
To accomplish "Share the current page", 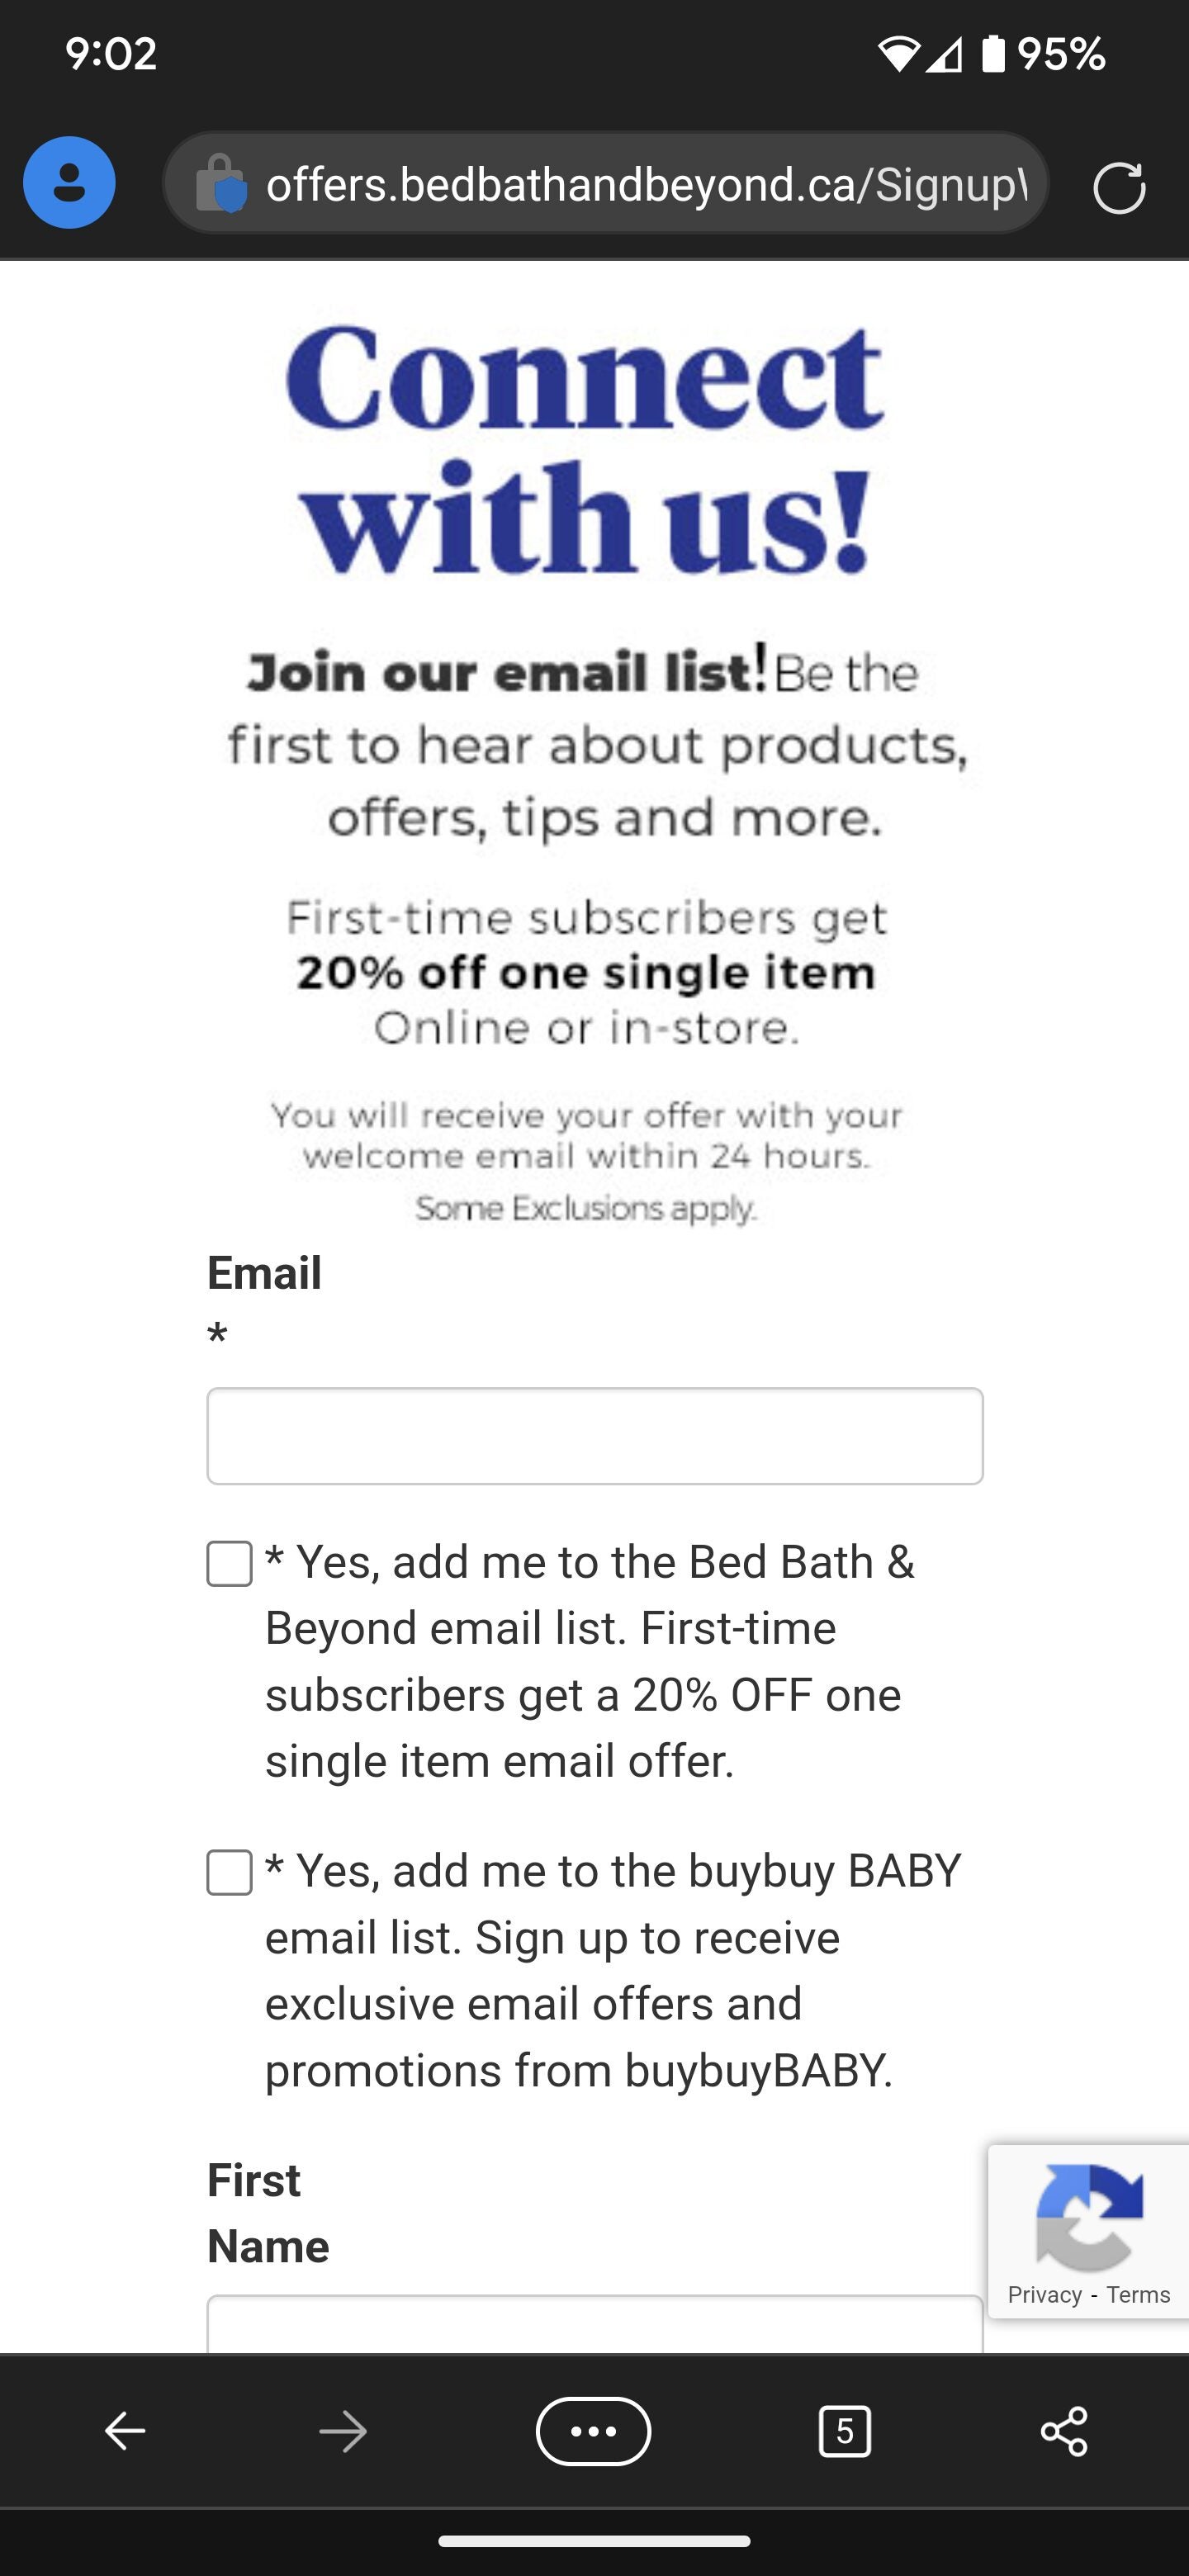I will pyautogui.click(x=1065, y=2433).
